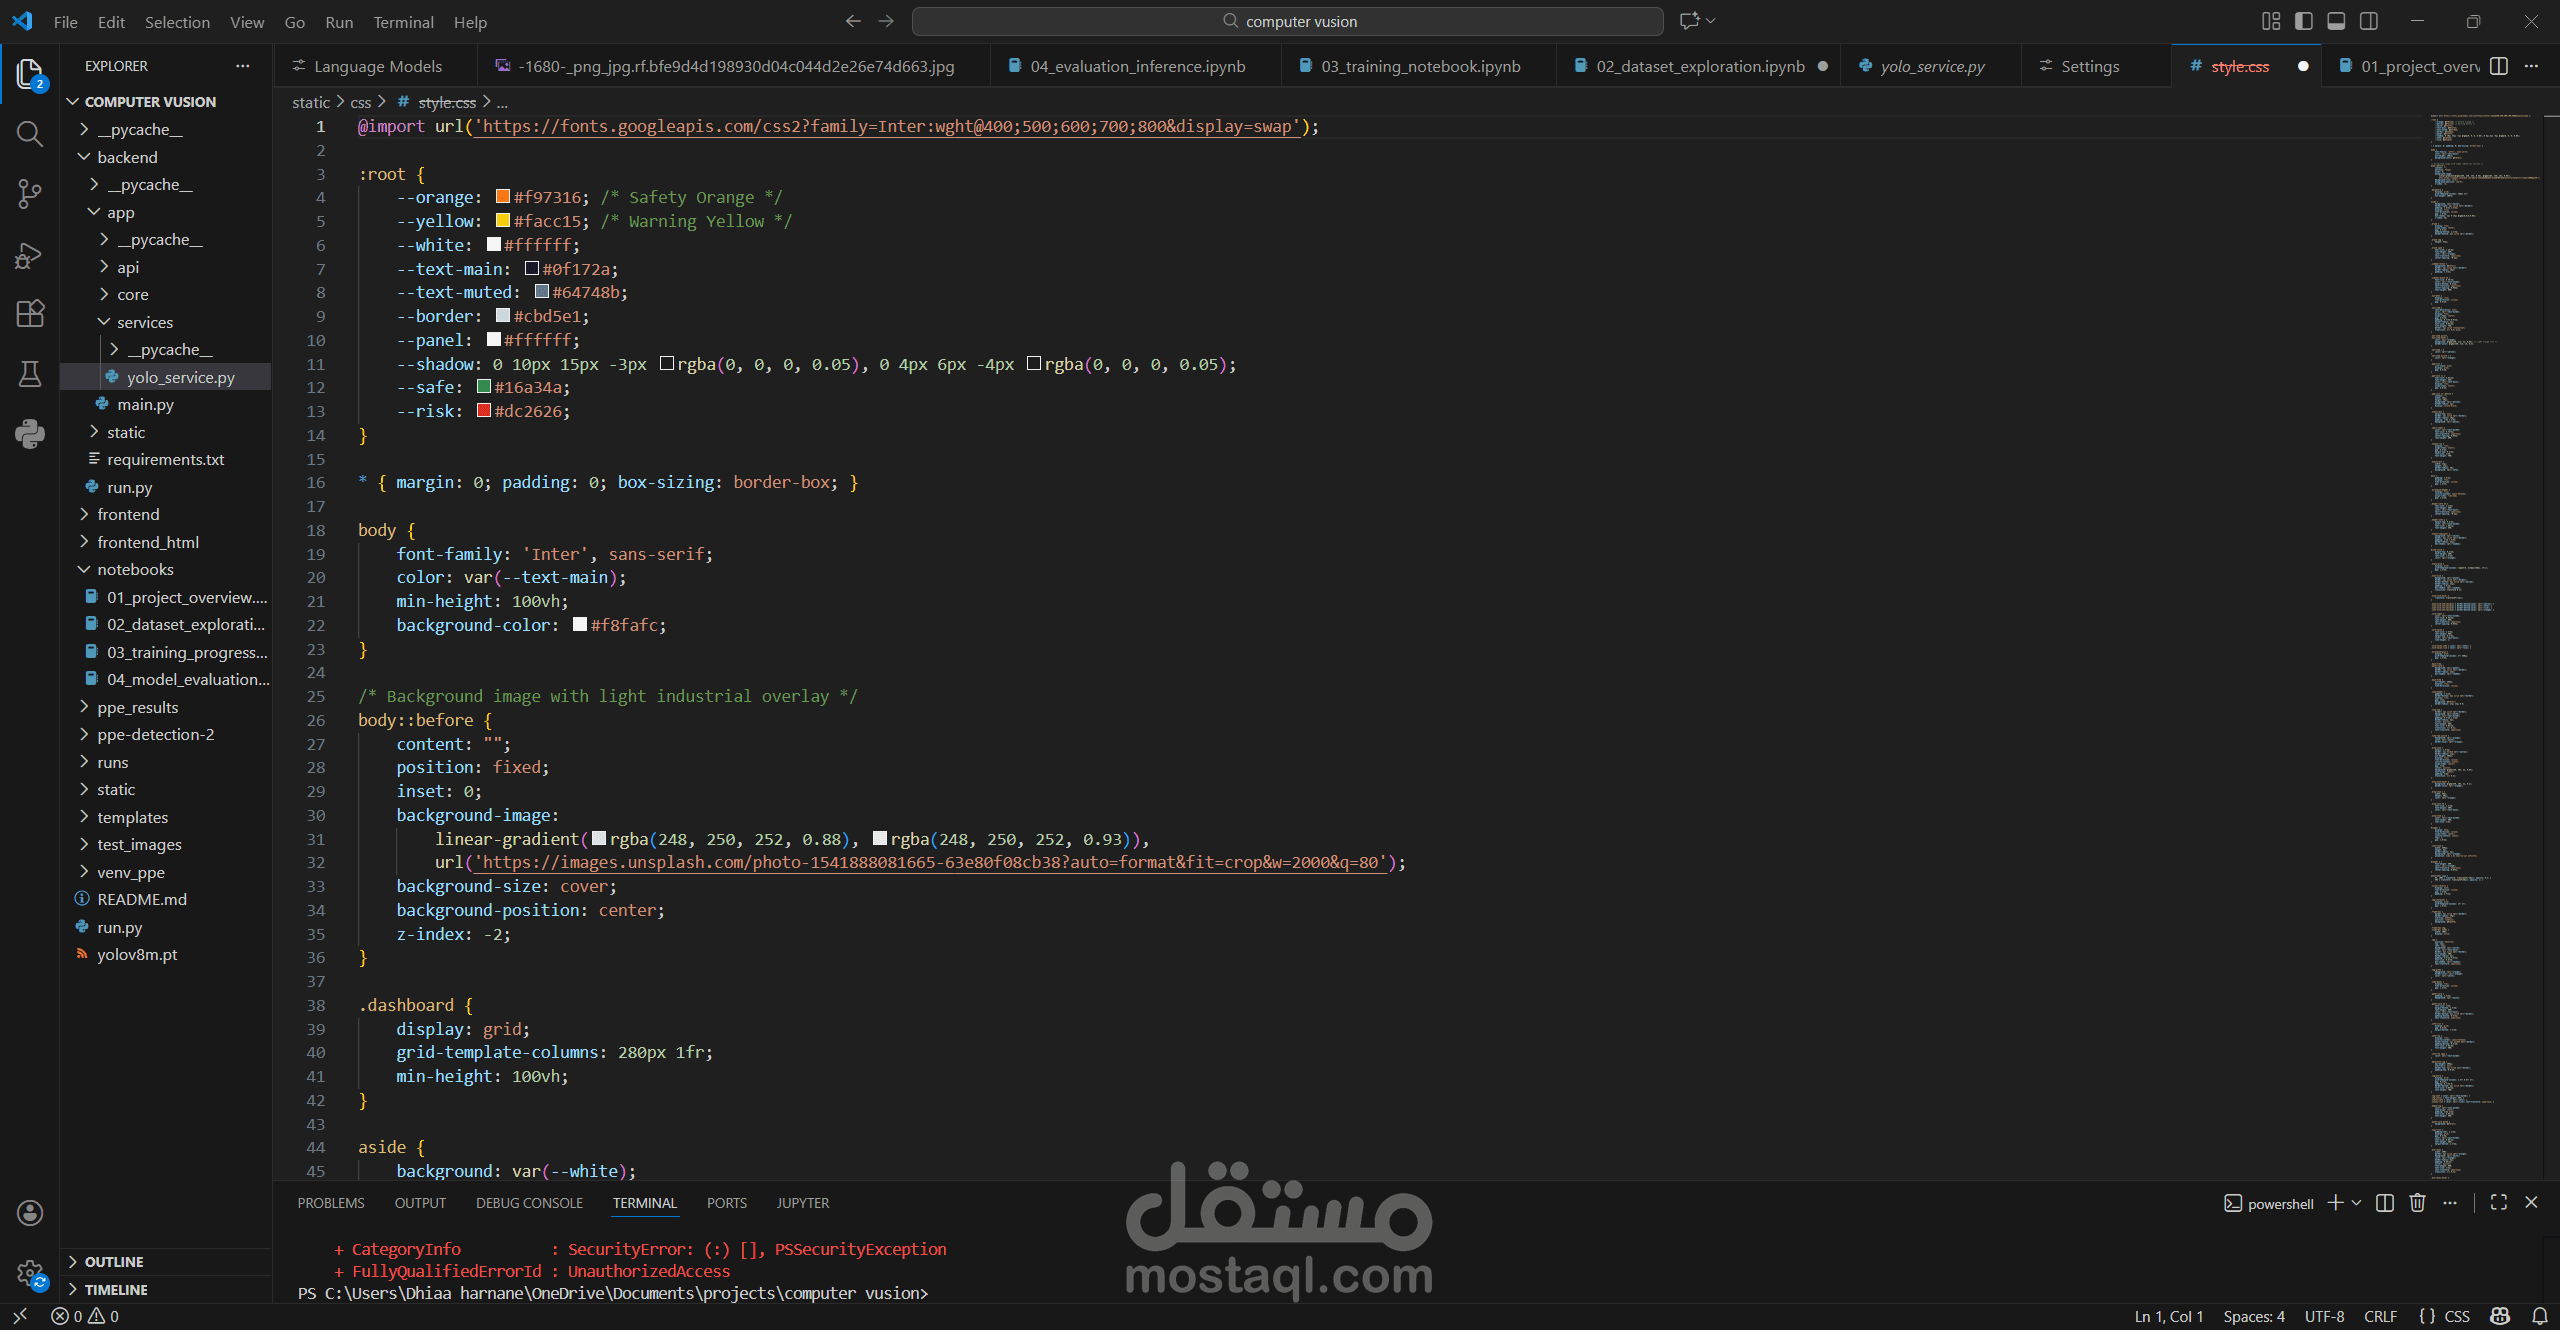The image size is (2560, 1330).
Task: Toggle the bottom panel layout button
Action: coord(2336,21)
